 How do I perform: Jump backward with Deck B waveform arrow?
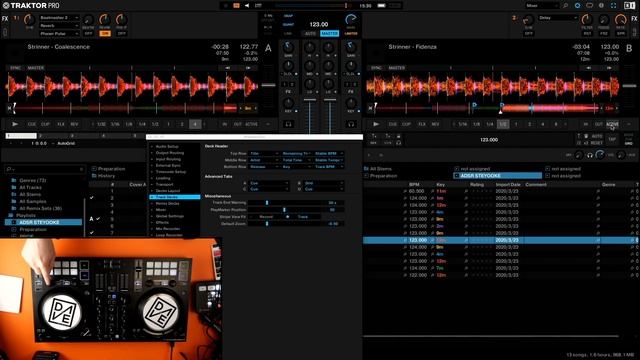[x=588, y=68]
